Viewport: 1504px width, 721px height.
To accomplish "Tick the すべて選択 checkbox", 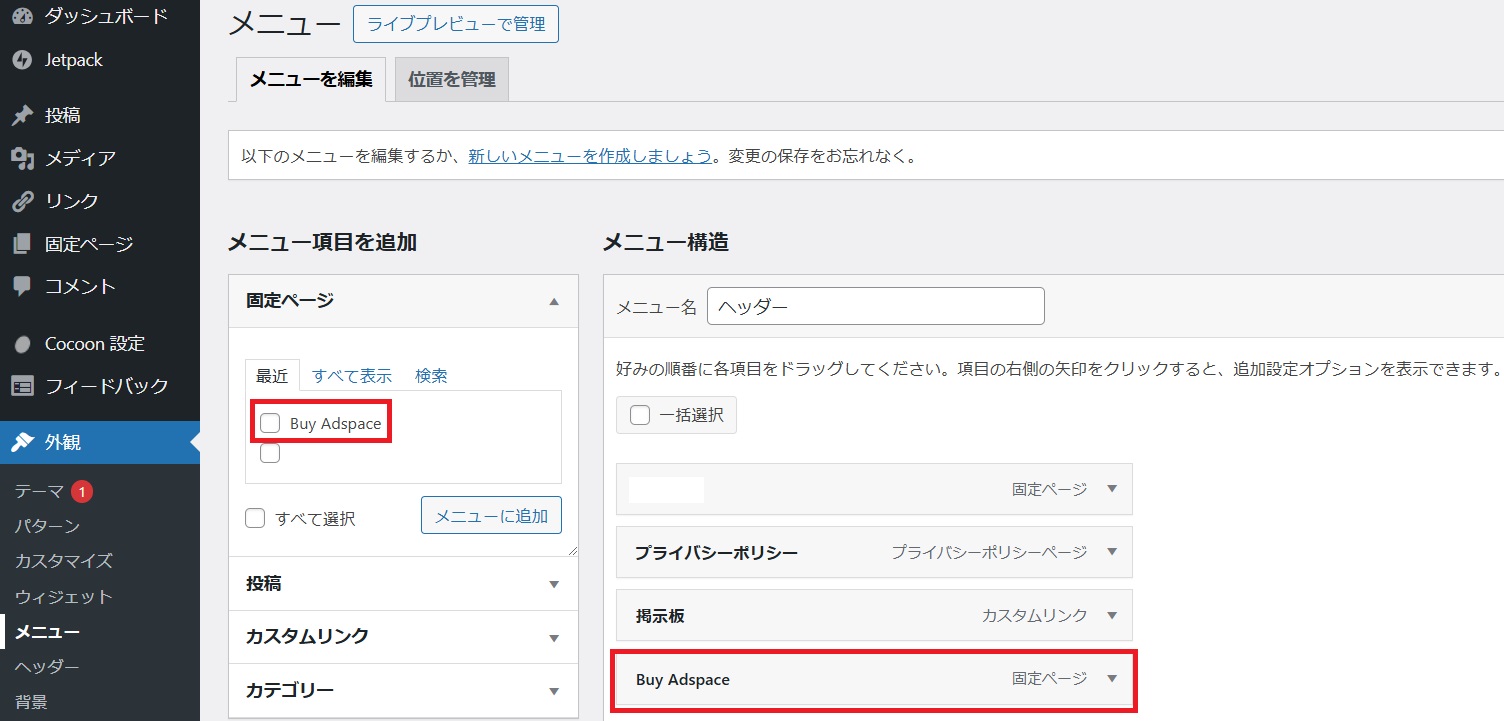I will [x=256, y=518].
